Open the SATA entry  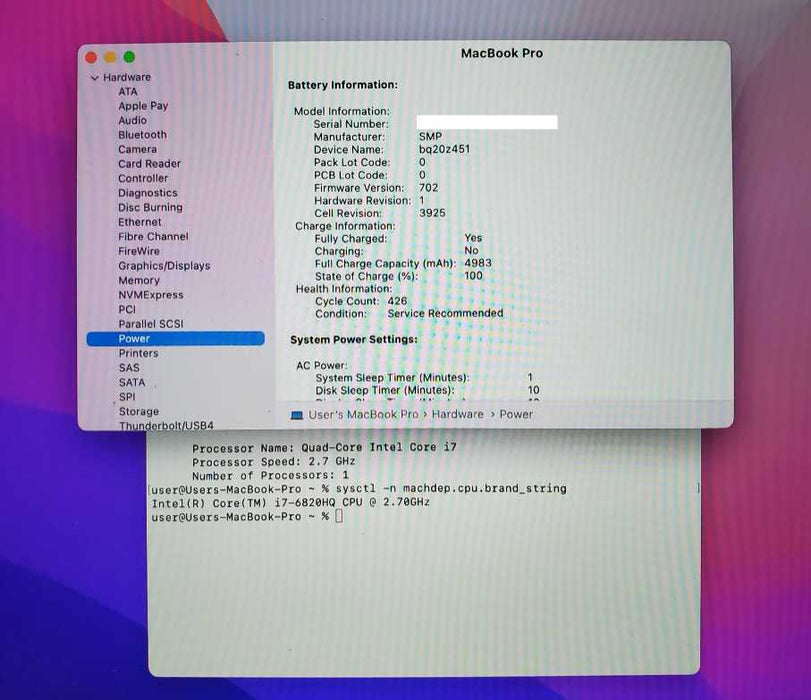point(131,382)
